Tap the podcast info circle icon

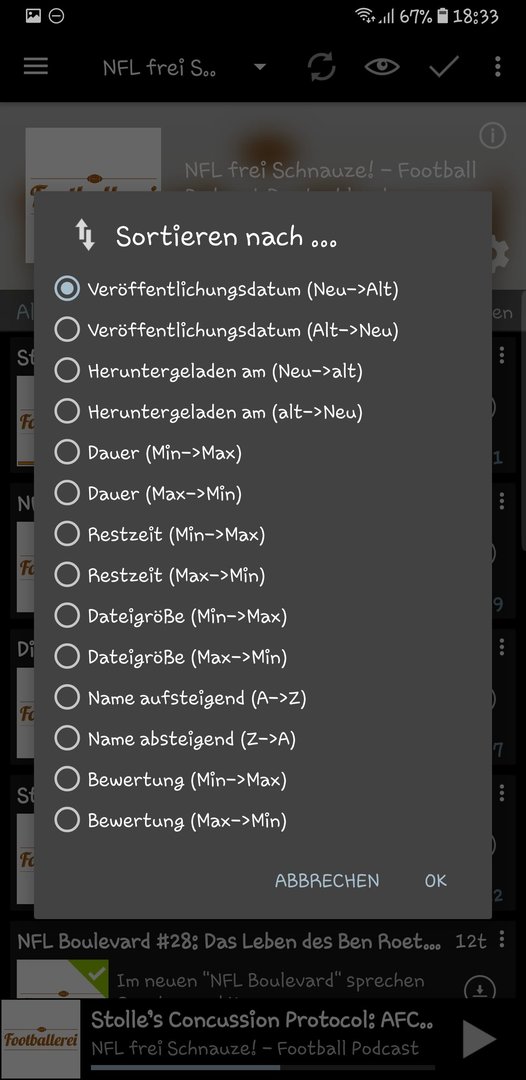tap(492, 136)
